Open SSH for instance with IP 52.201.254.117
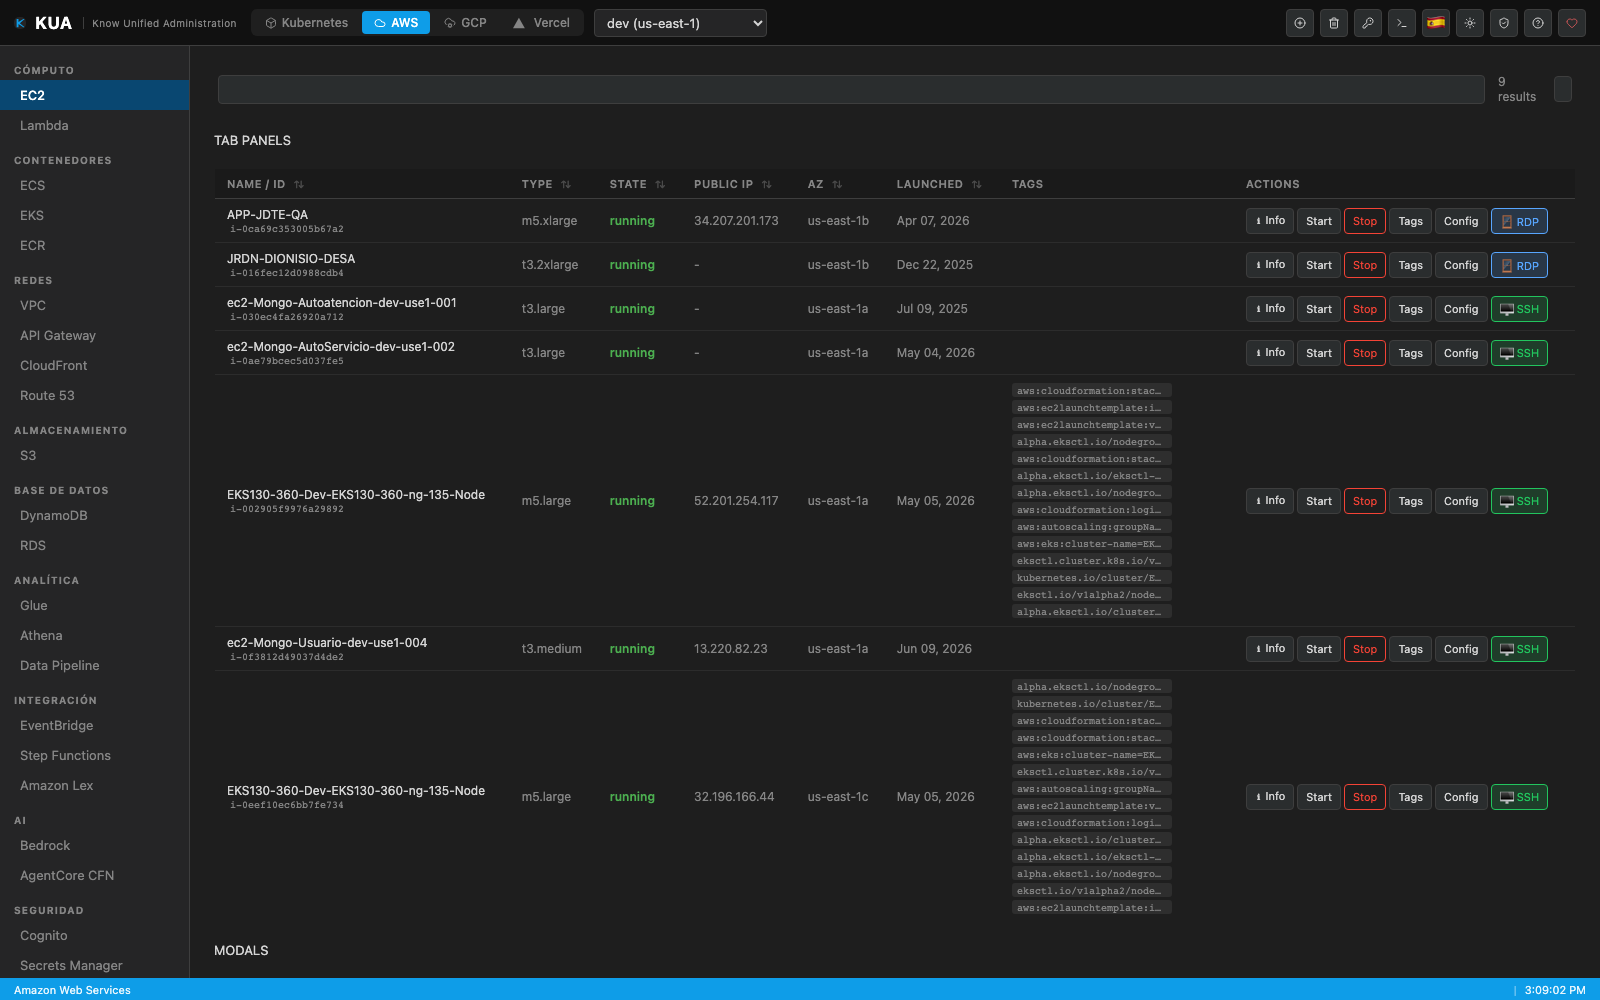This screenshot has height=1000, width=1600. point(1519,501)
